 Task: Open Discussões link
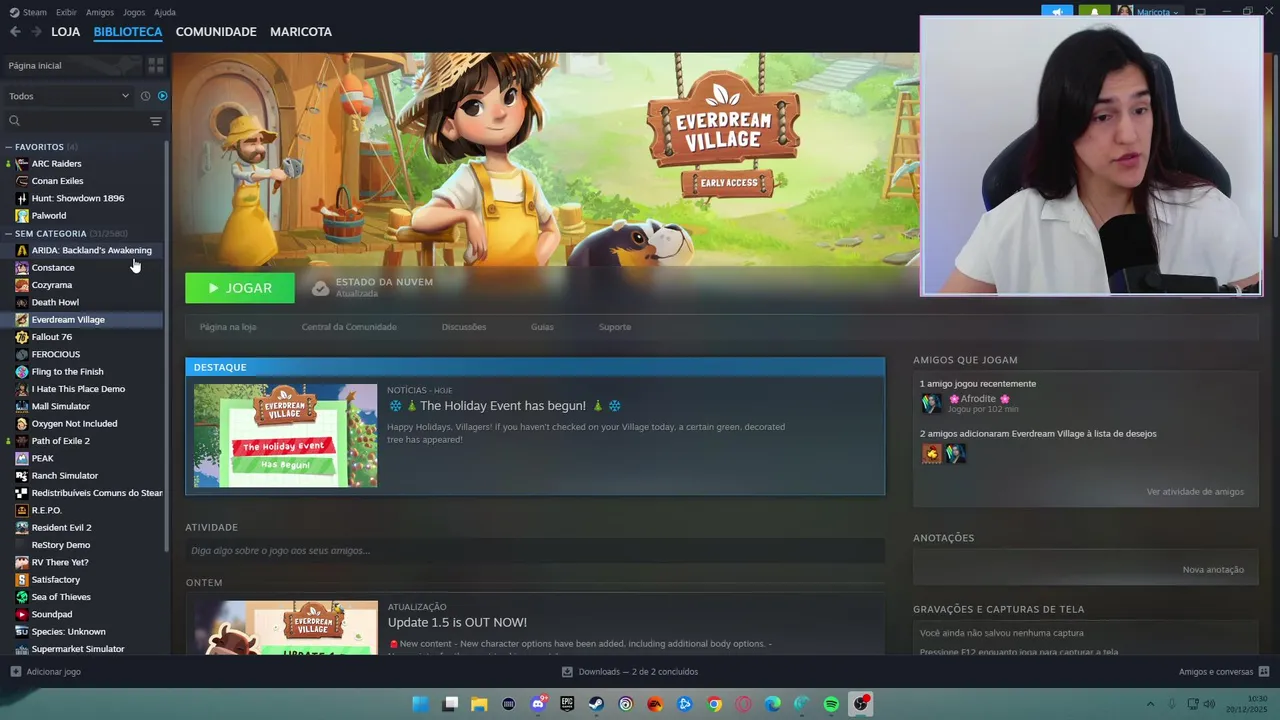pyautogui.click(x=464, y=327)
